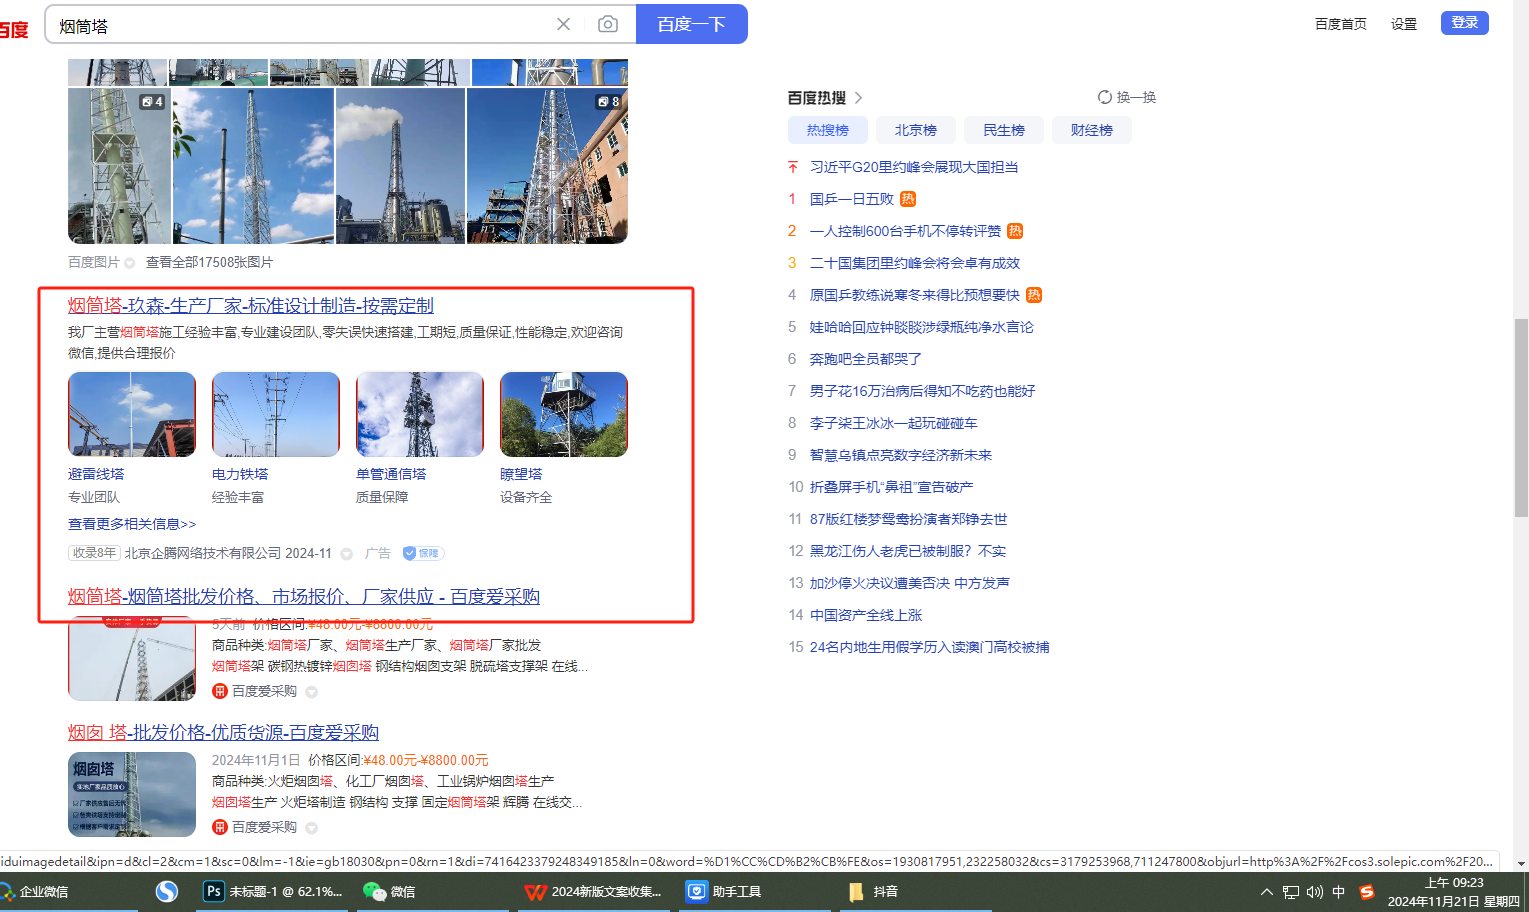1529x912 pixels.
Task: Open hot search 一人控制600台手机不停转评赞
Action: (905, 231)
